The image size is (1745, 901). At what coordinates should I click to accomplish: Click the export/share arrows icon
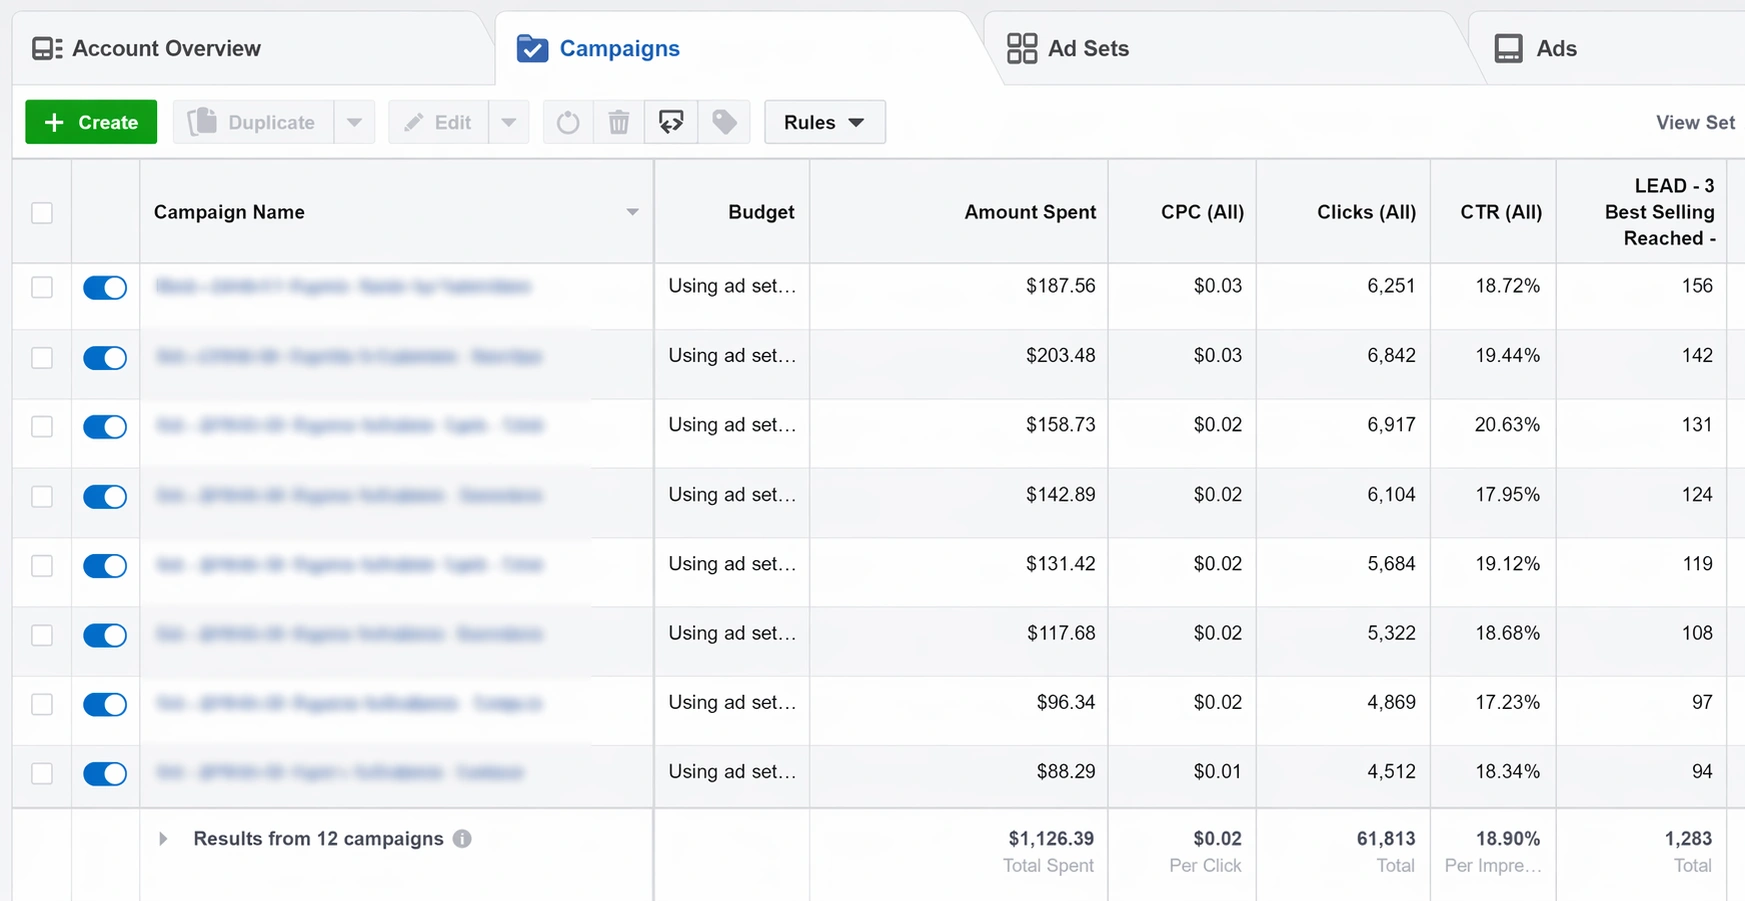point(671,122)
